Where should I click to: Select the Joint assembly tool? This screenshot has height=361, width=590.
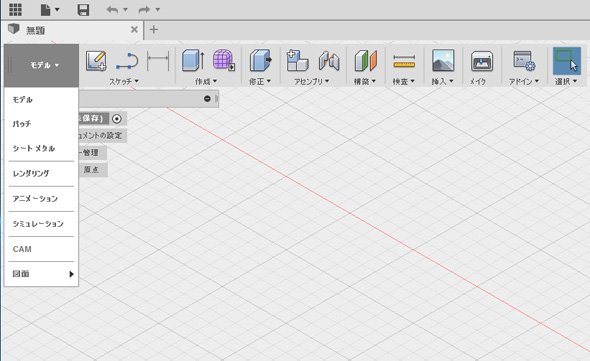click(329, 61)
